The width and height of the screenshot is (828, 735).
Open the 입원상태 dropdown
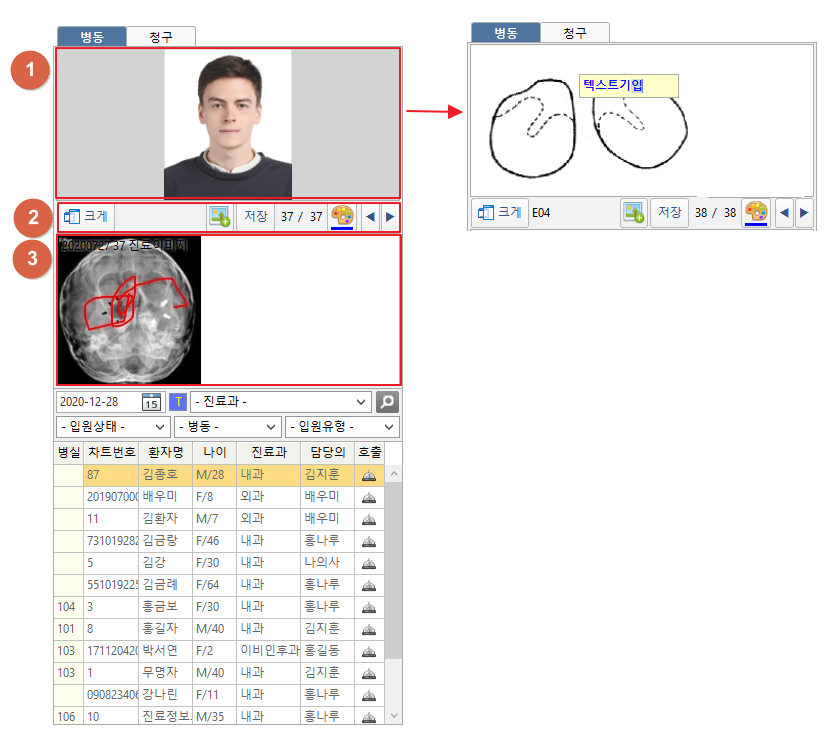point(113,428)
